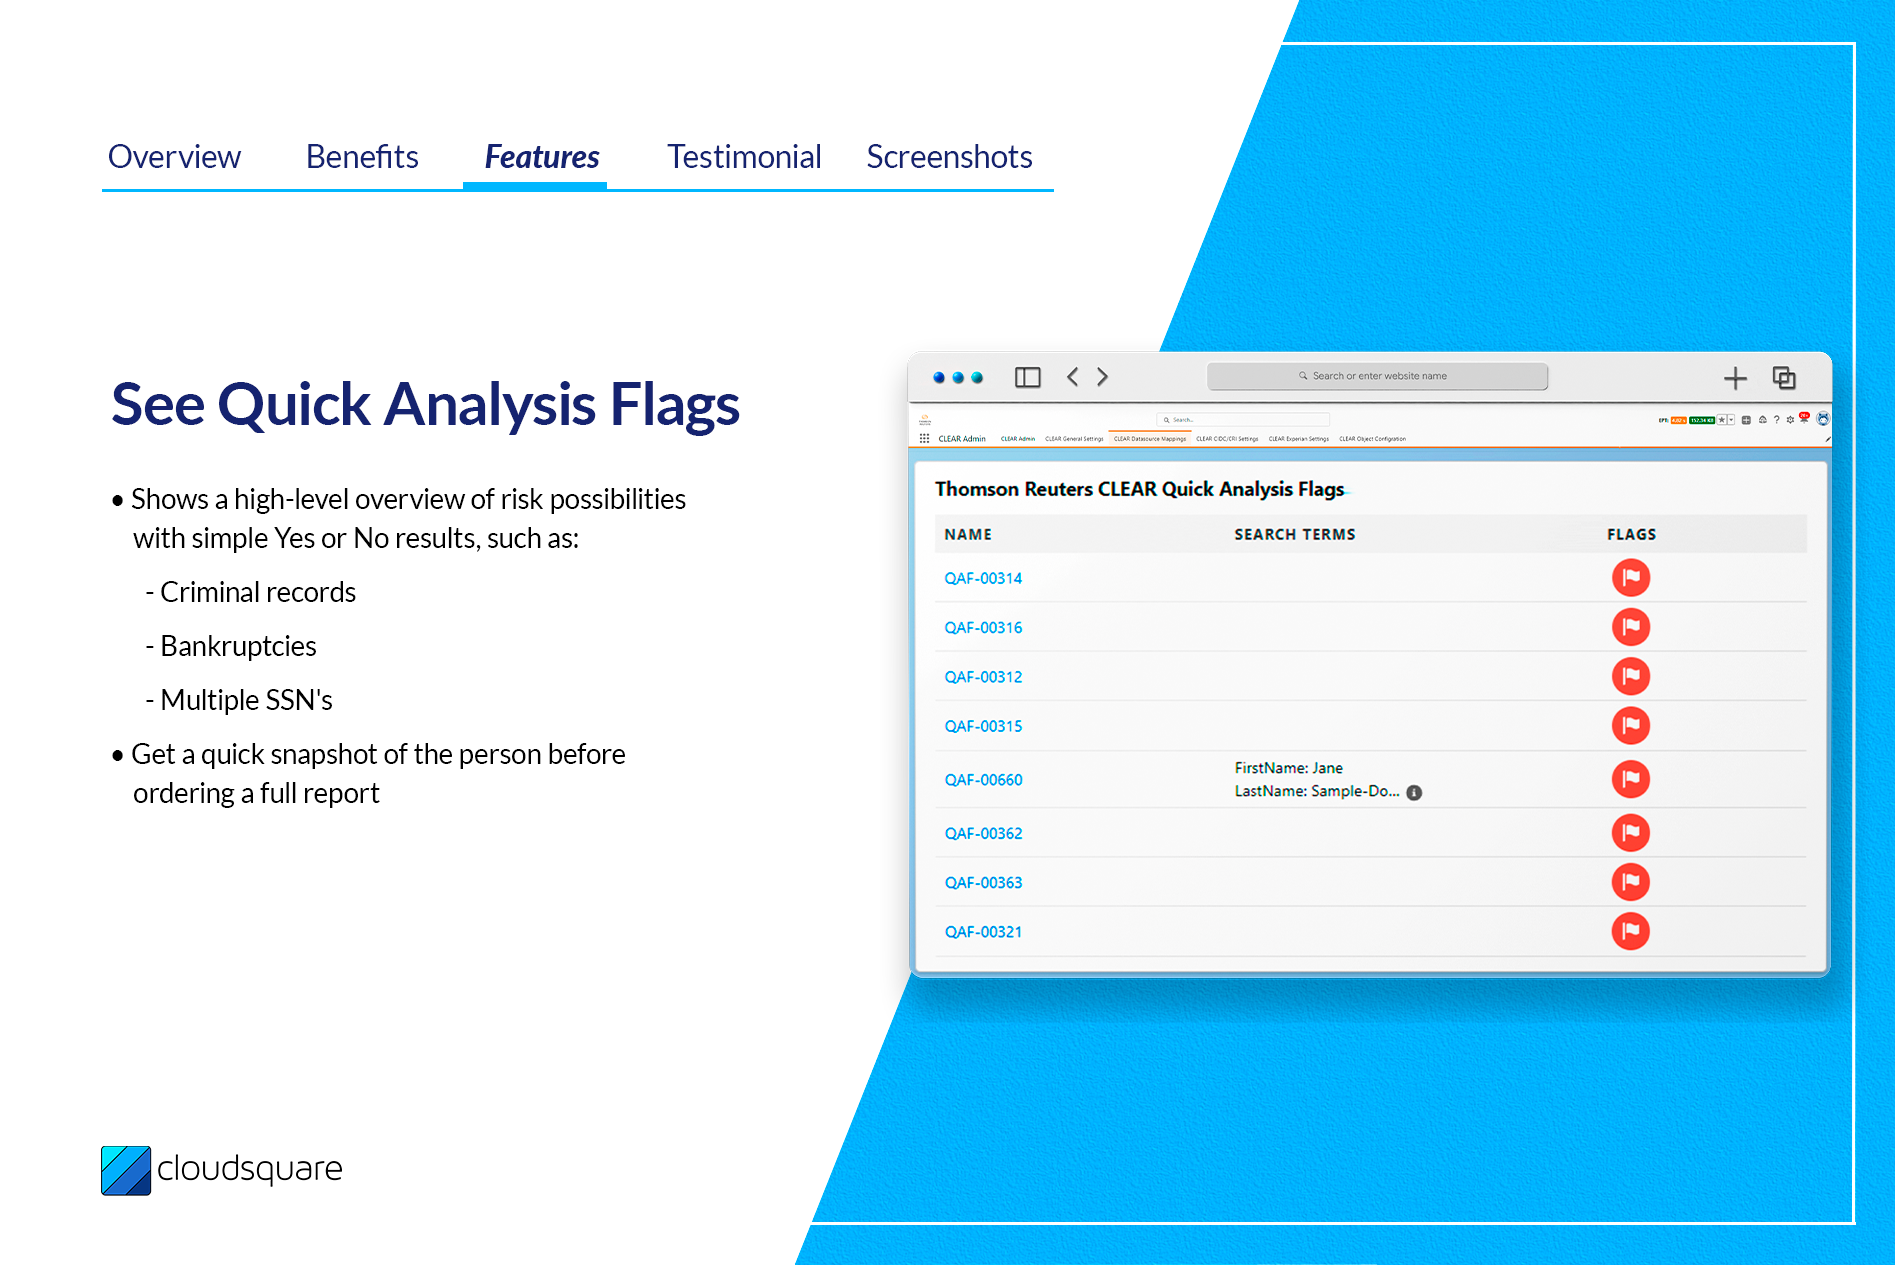Image resolution: width=1895 pixels, height=1265 pixels.
Task: Click the help question mark icon
Action: [x=1776, y=420]
